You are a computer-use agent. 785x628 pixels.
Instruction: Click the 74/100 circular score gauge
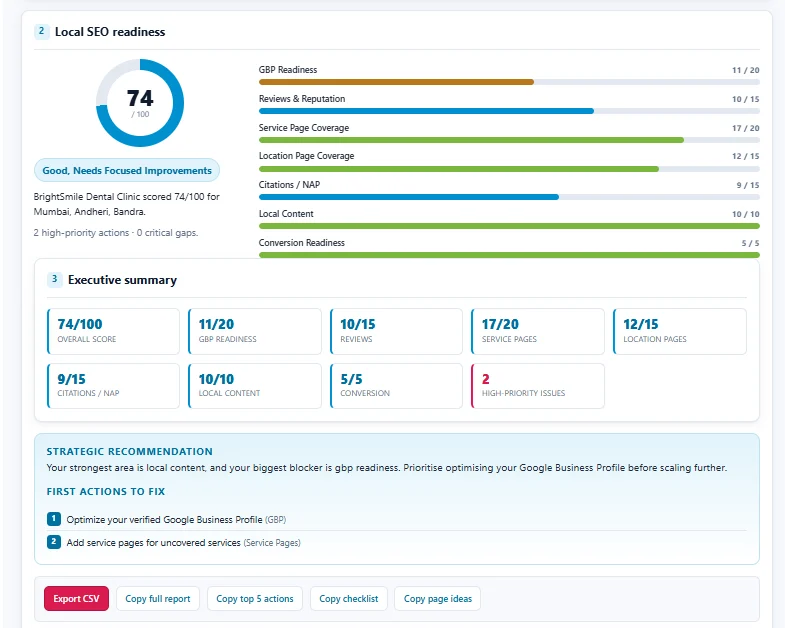[x=140, y=103]
